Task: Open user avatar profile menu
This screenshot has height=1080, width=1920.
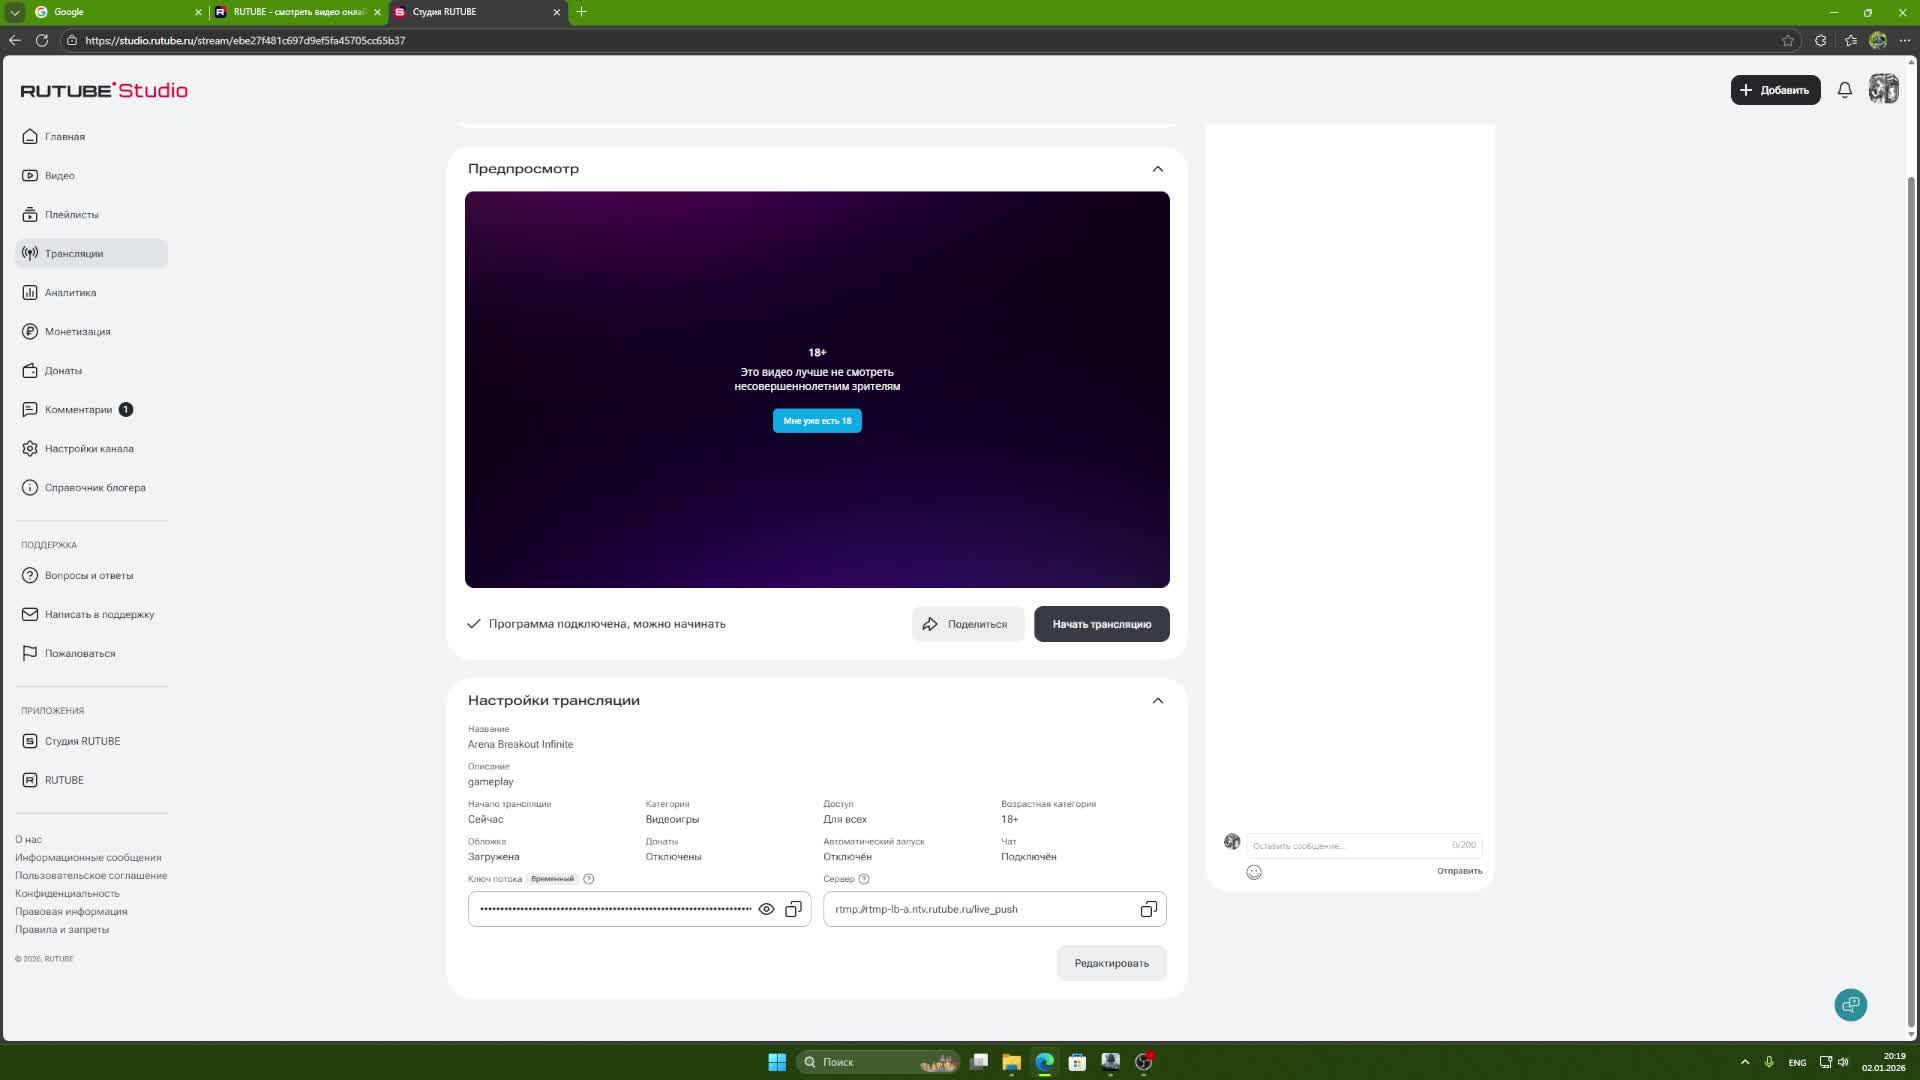Action: coord(1883,90)
